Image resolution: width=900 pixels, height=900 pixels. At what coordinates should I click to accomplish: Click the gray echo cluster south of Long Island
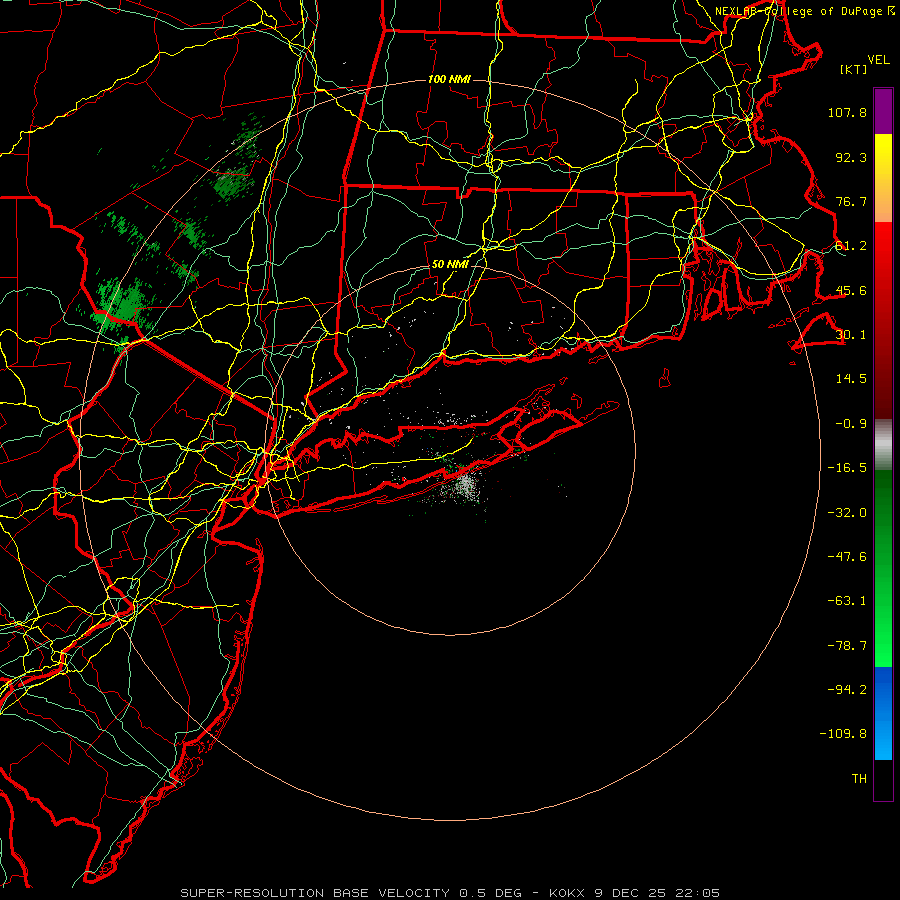[466, 488]
